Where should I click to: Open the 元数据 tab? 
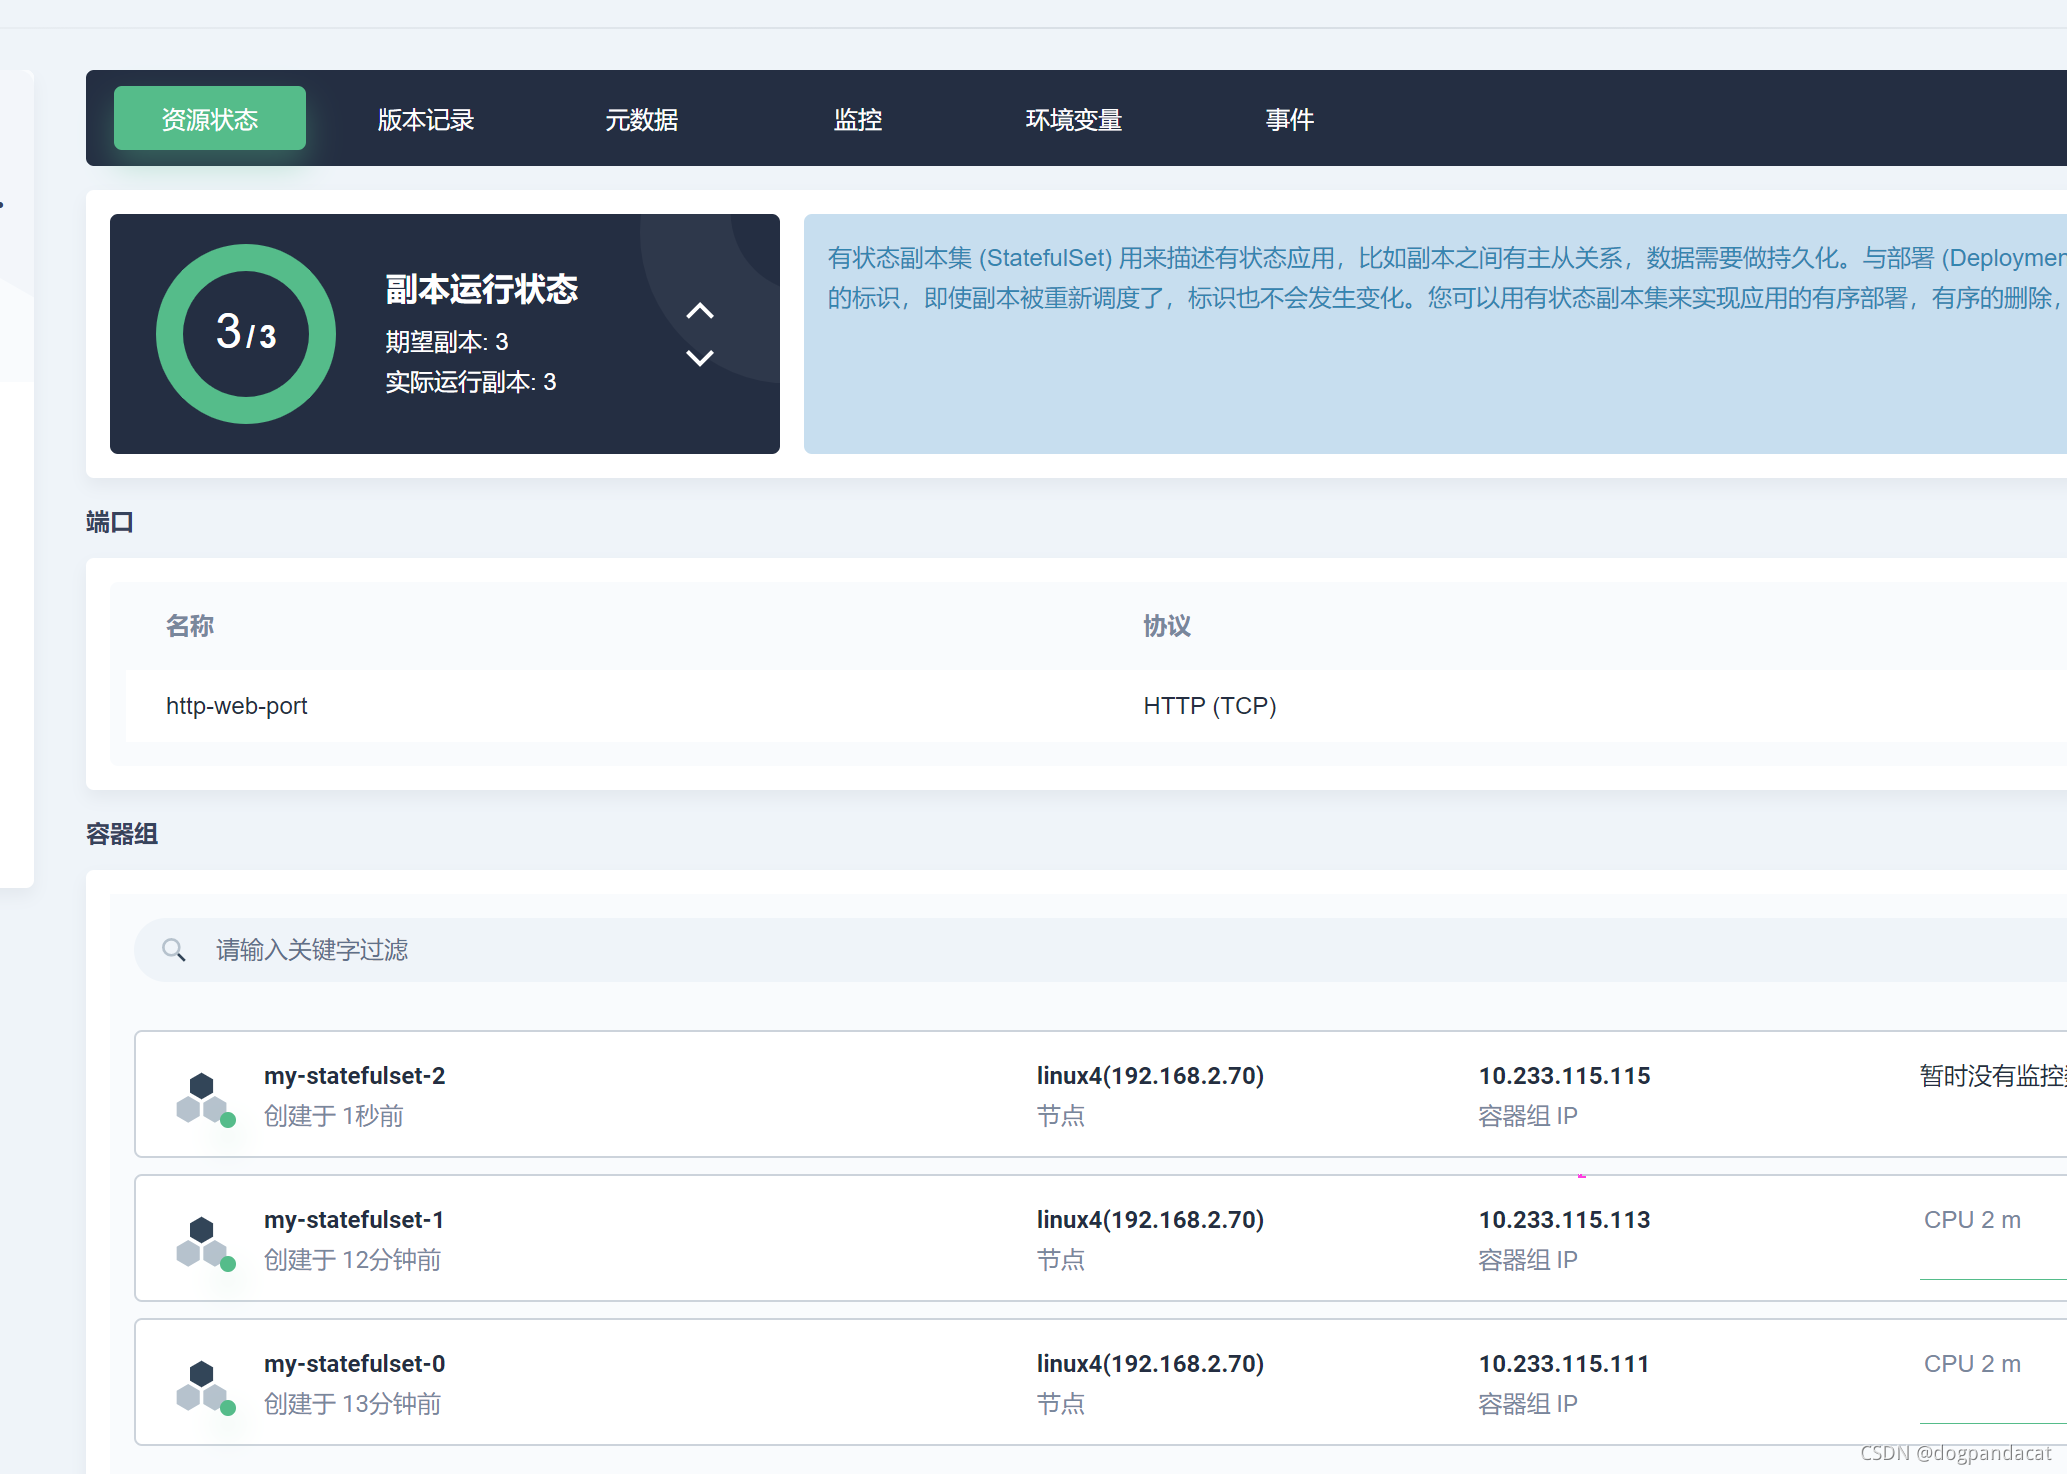click(x=641, y=120)
